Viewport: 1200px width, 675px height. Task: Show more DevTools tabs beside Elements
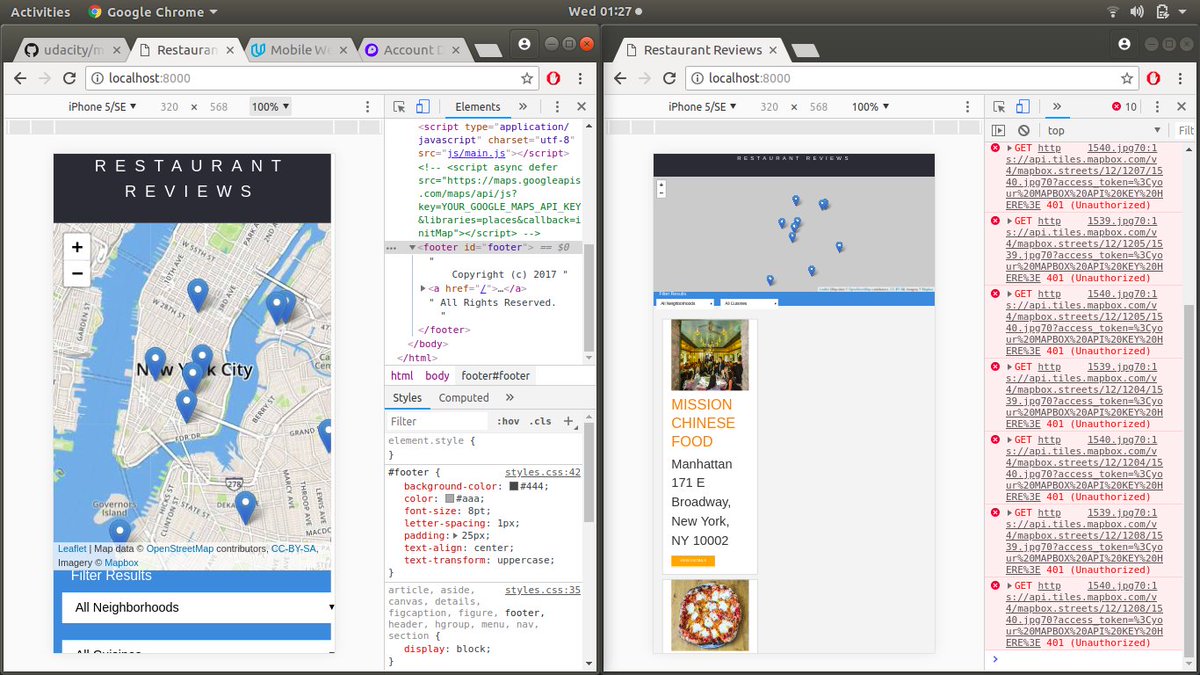point(522,106)
